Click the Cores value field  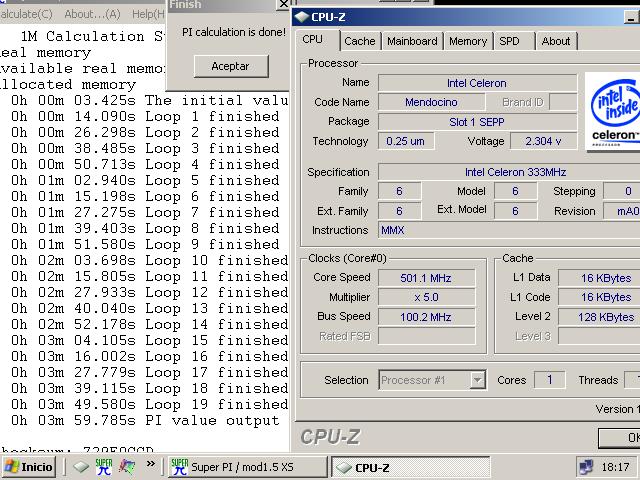coord(550,380)
